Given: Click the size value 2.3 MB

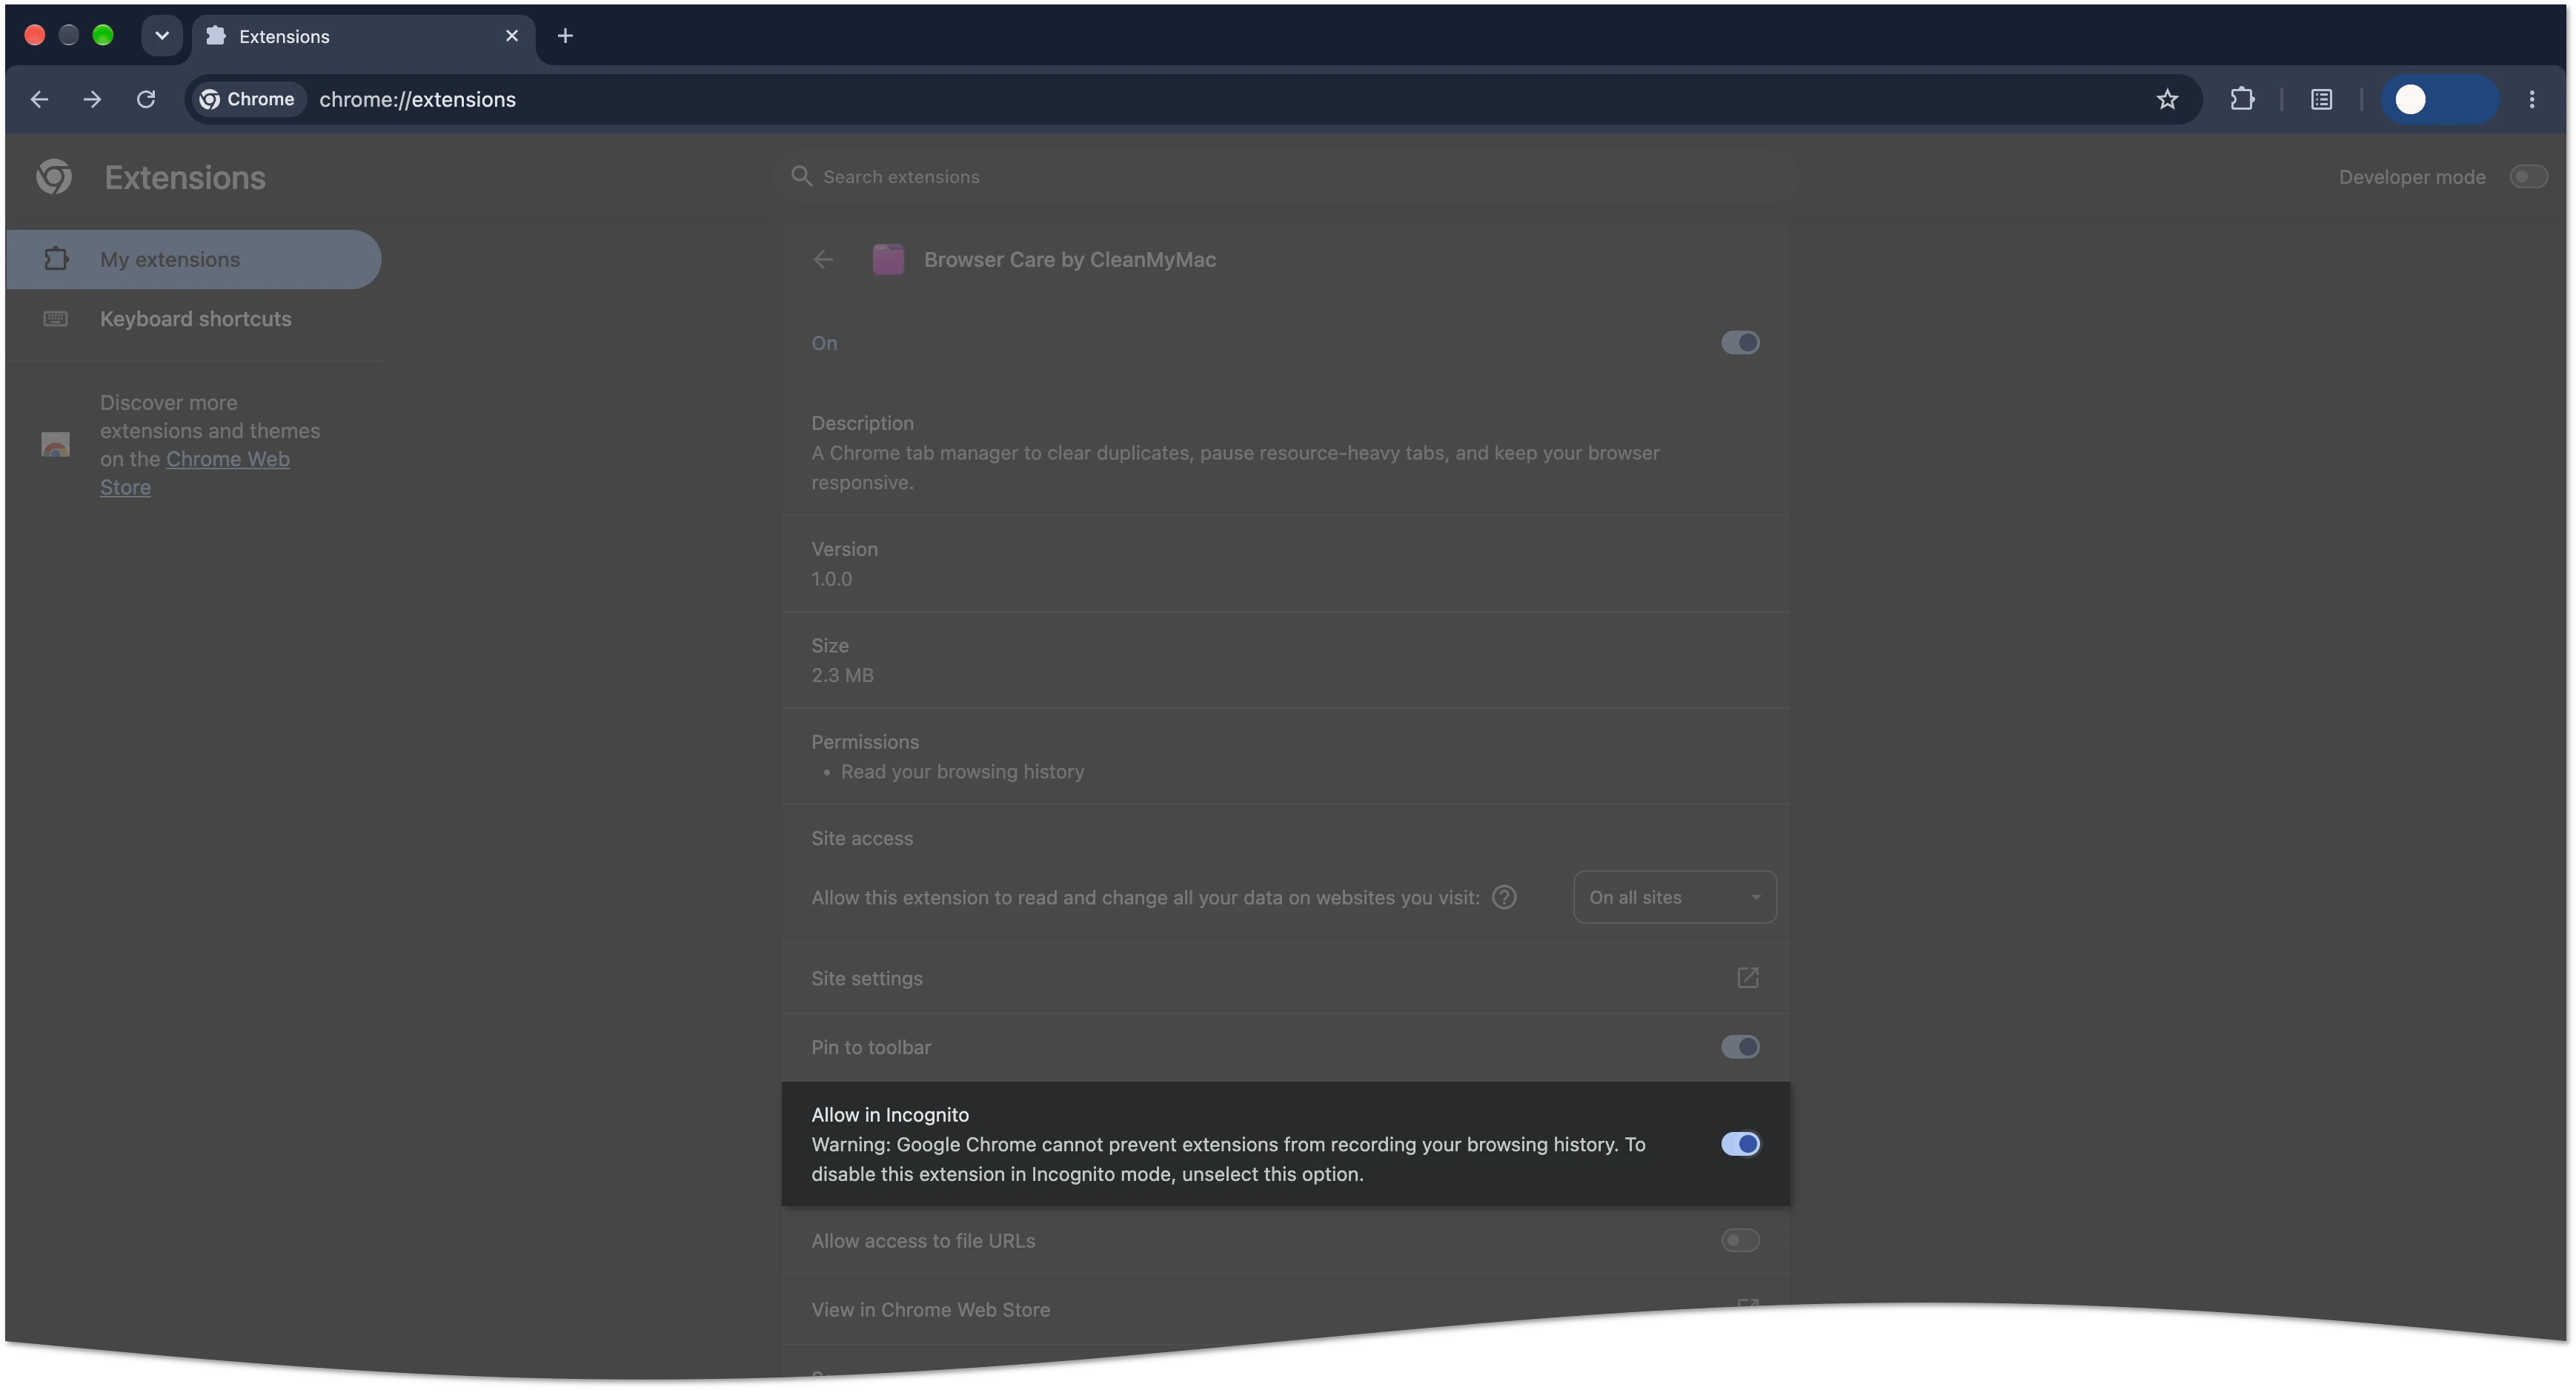Looking at the screenshot, I should (x=842, y=675).
